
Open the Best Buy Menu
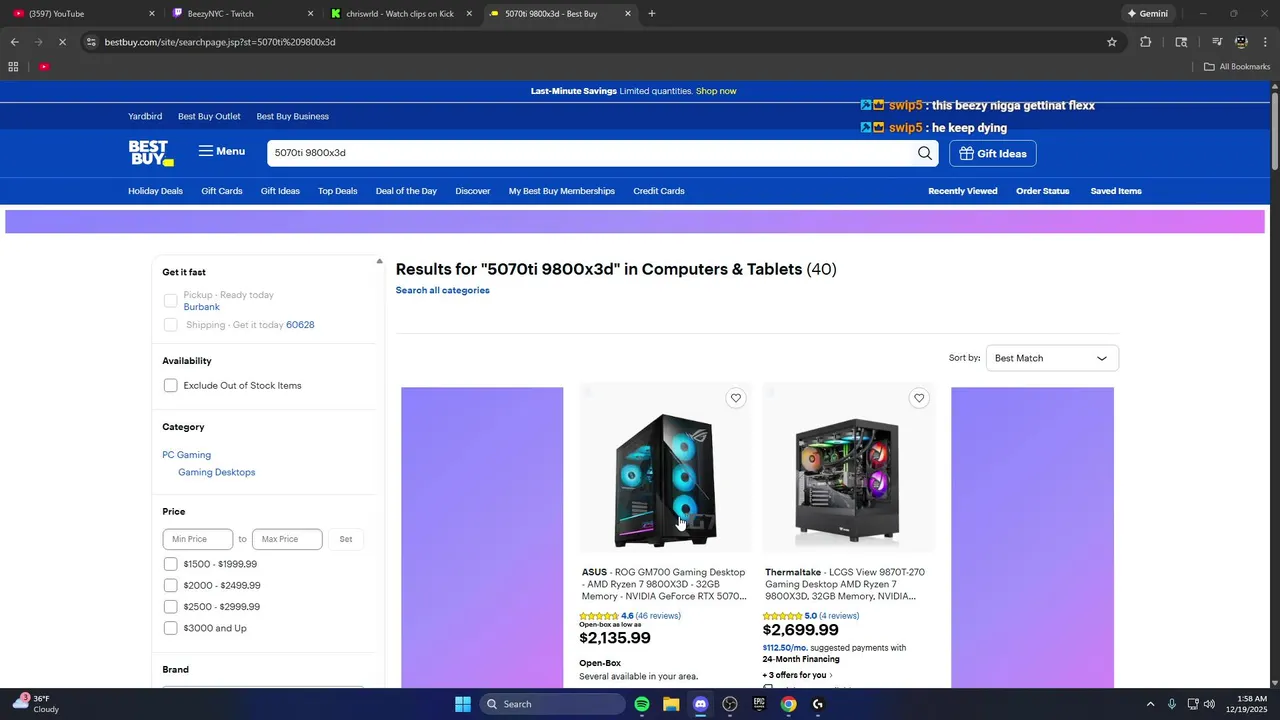click(221, 151)
